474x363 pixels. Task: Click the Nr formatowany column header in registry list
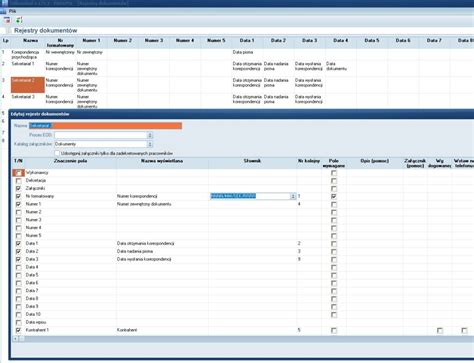point(60,43)
